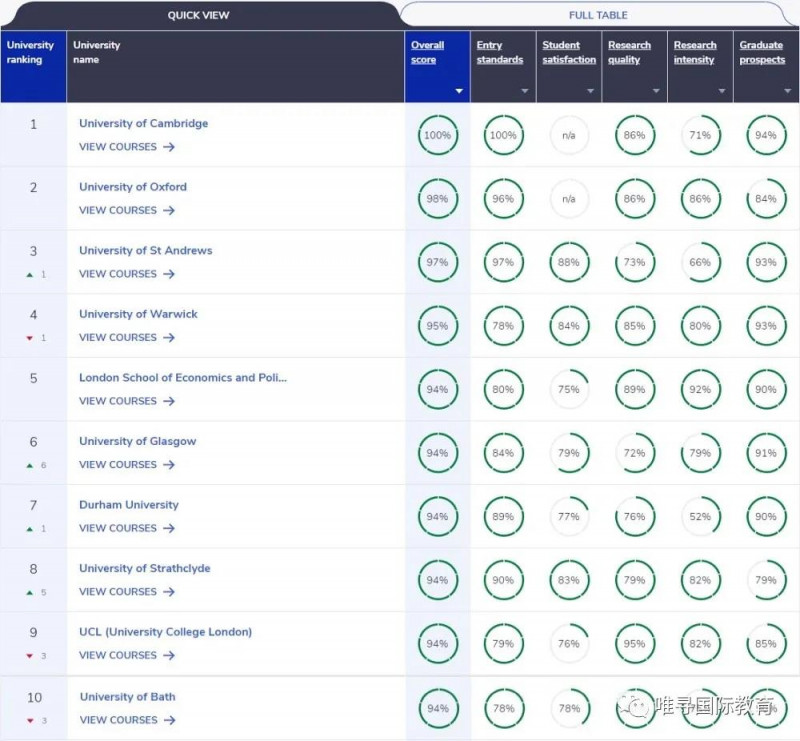Click the Entry standards sort arrow
The width and height of the screenshot is (800, 741).
[524, 91]
